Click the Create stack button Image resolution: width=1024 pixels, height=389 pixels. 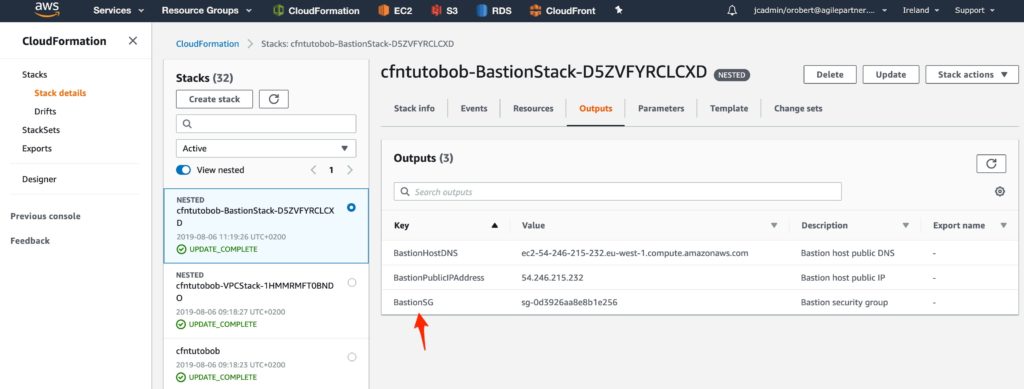click(214, 99)
